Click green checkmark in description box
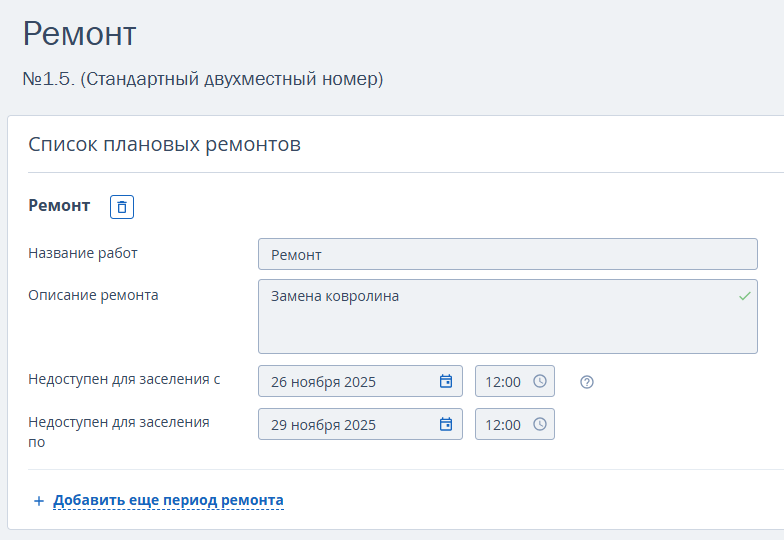This screenshot has width=784, height=540. 744,296
